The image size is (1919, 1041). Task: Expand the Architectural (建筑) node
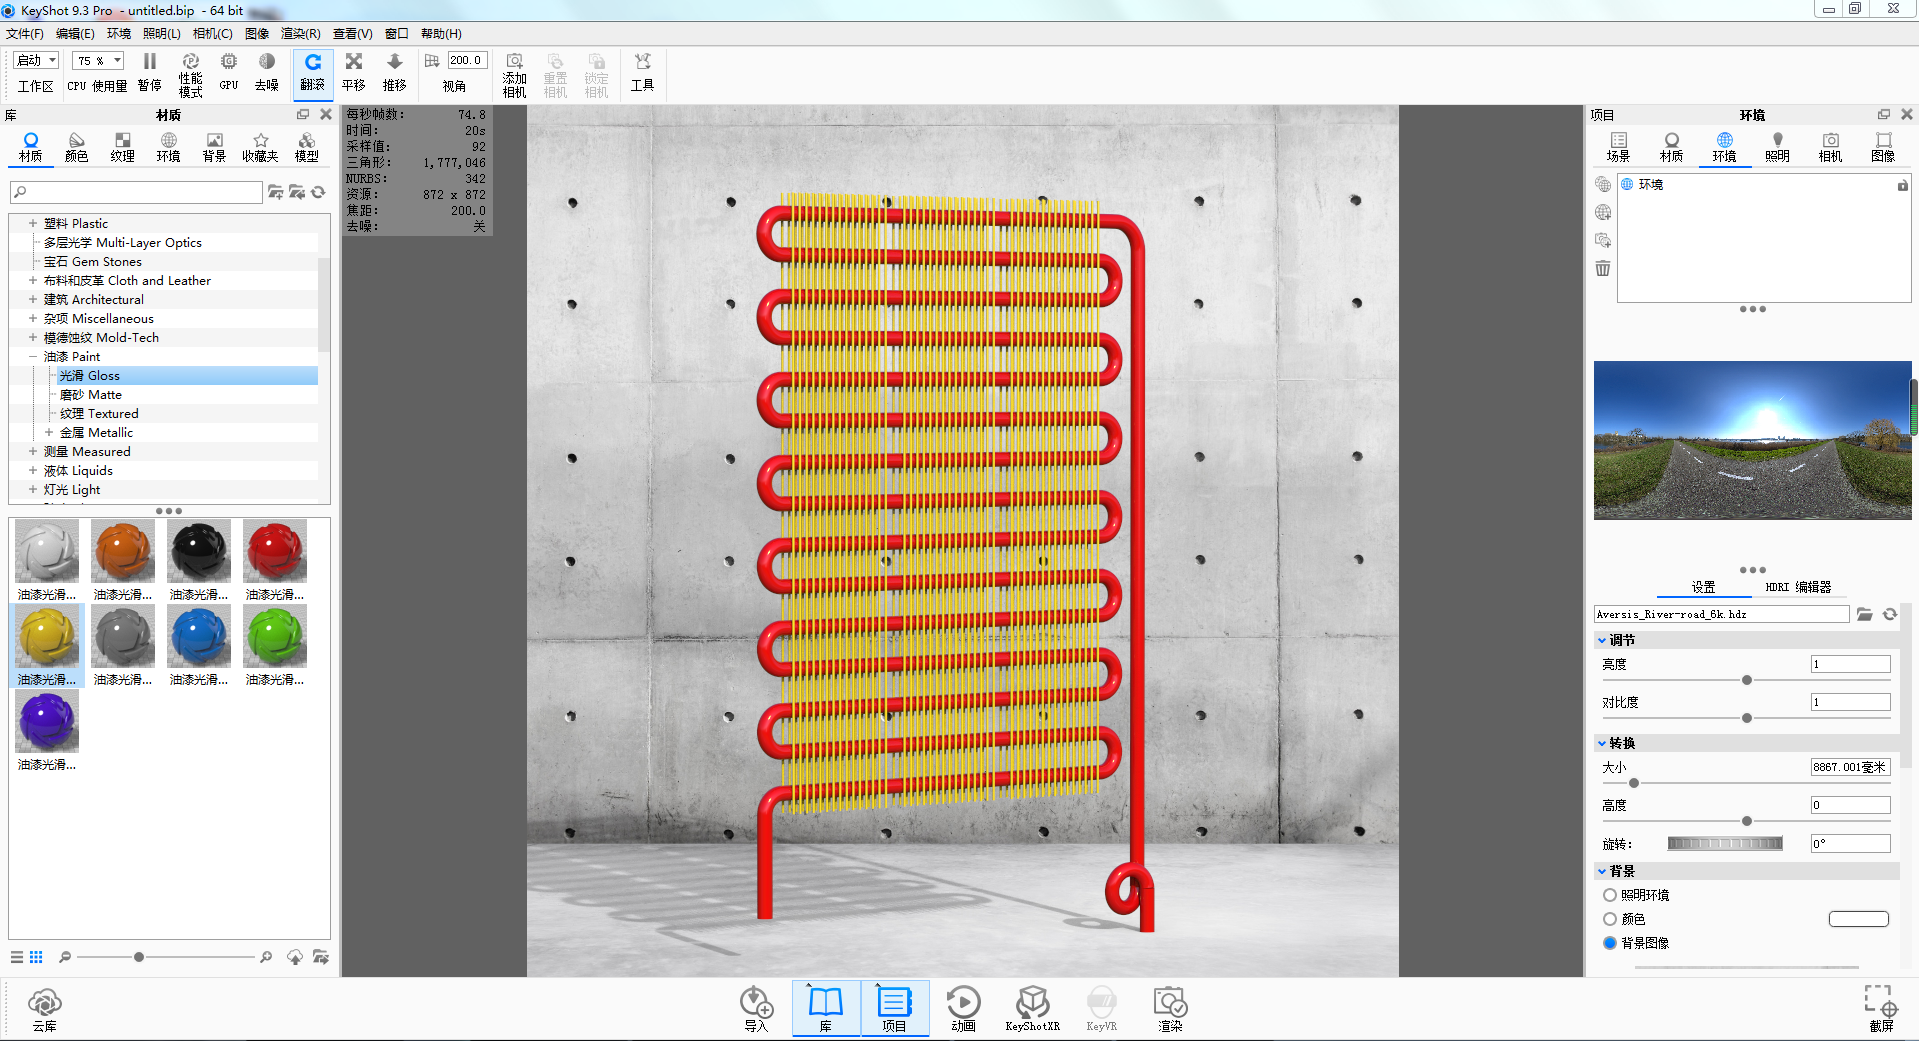click(x=33, y=299)
